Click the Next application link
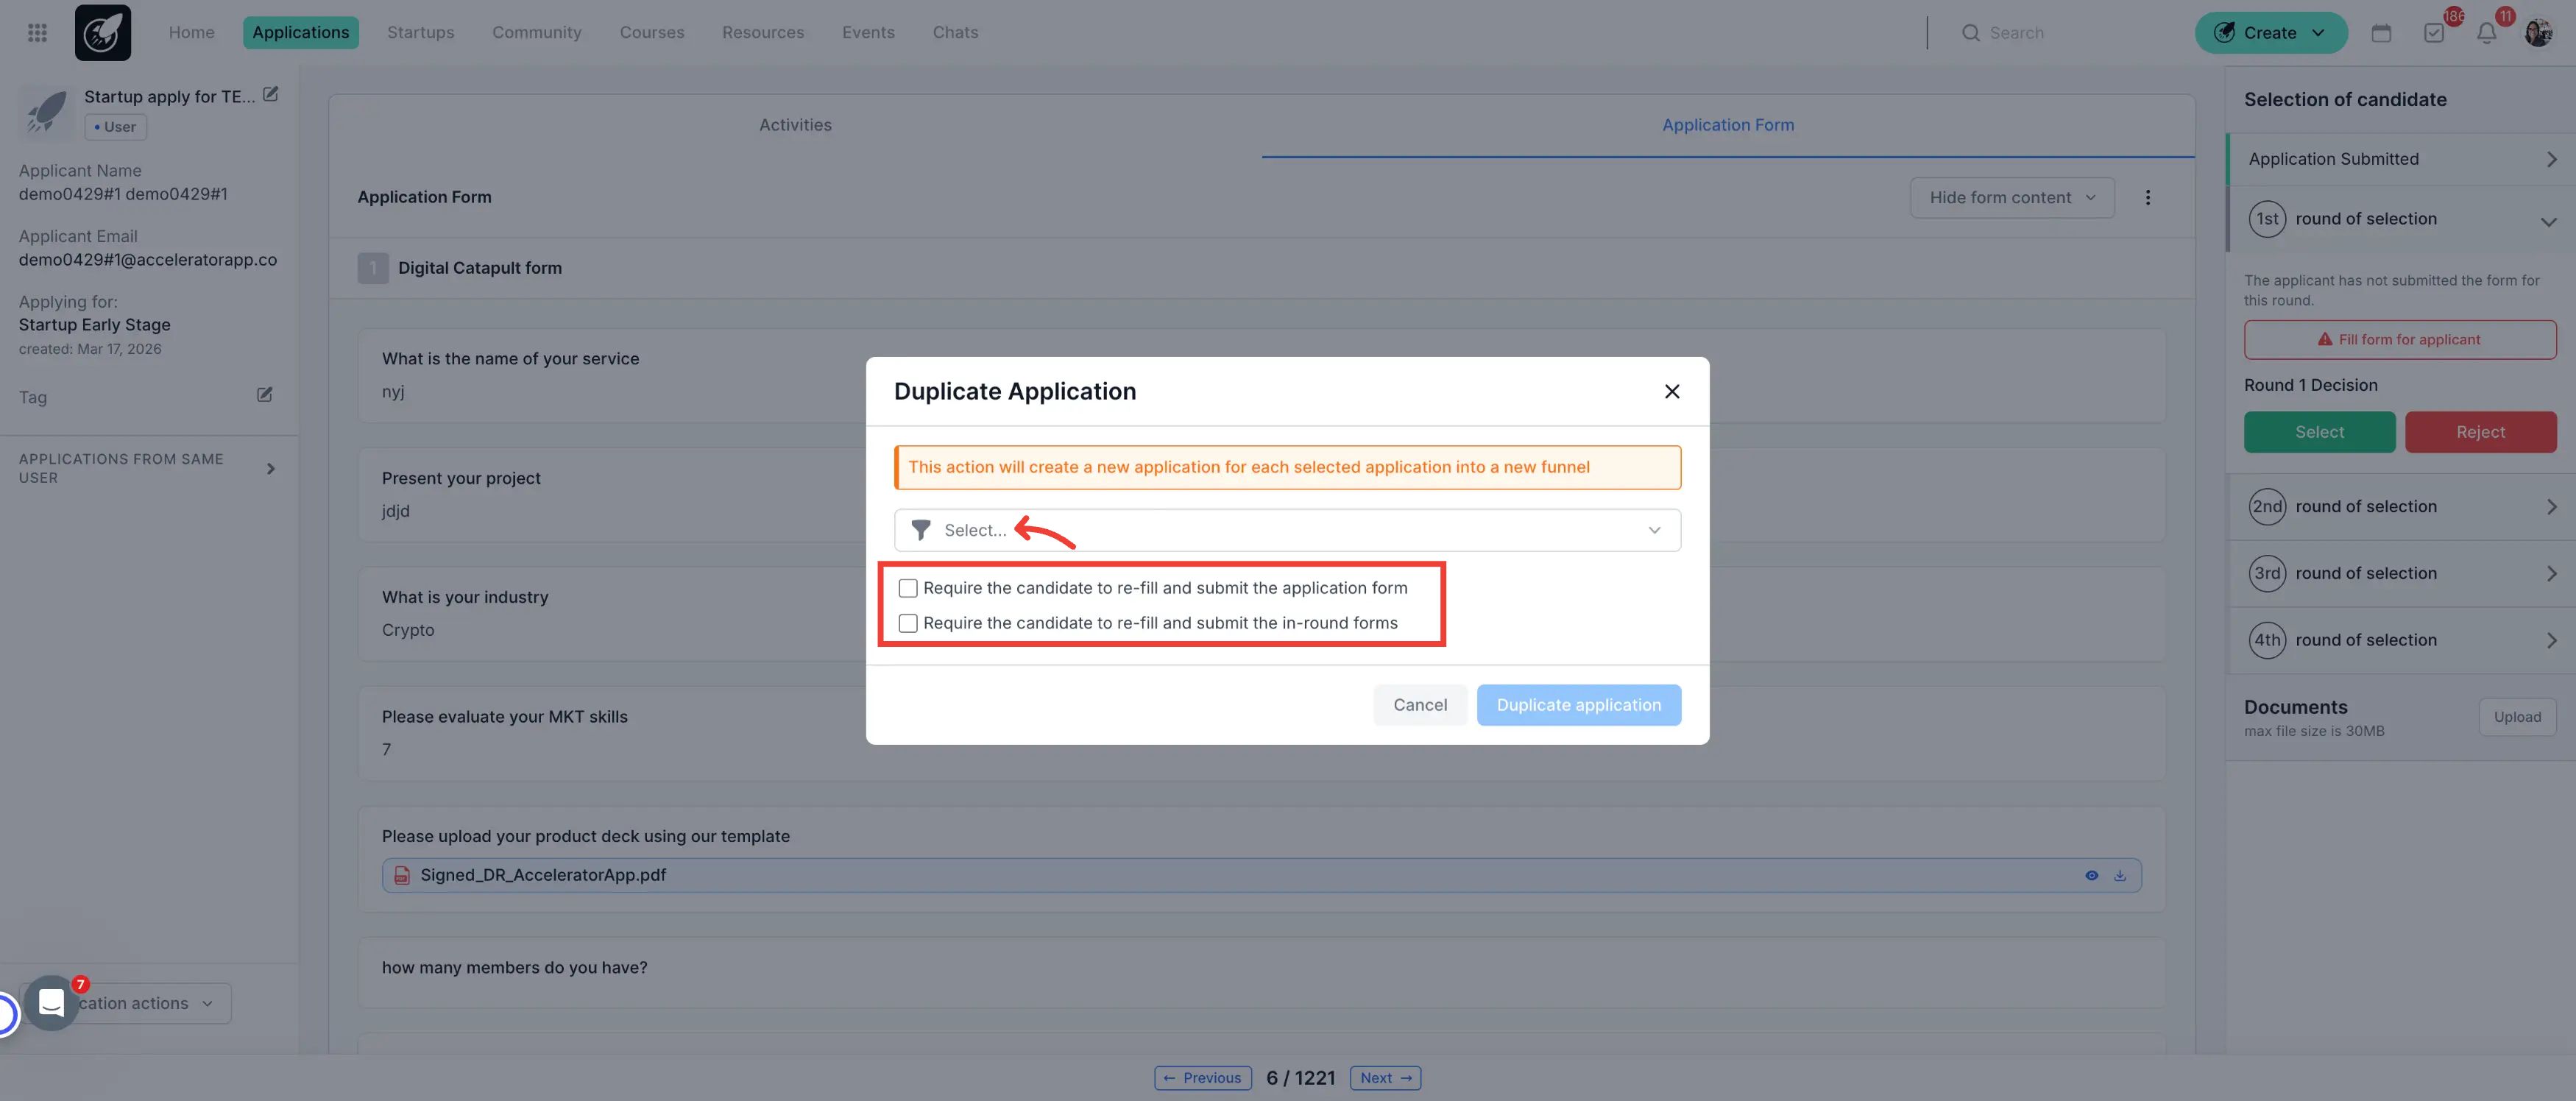Viewport: 2576px width, 1101px height. 1385,1077
